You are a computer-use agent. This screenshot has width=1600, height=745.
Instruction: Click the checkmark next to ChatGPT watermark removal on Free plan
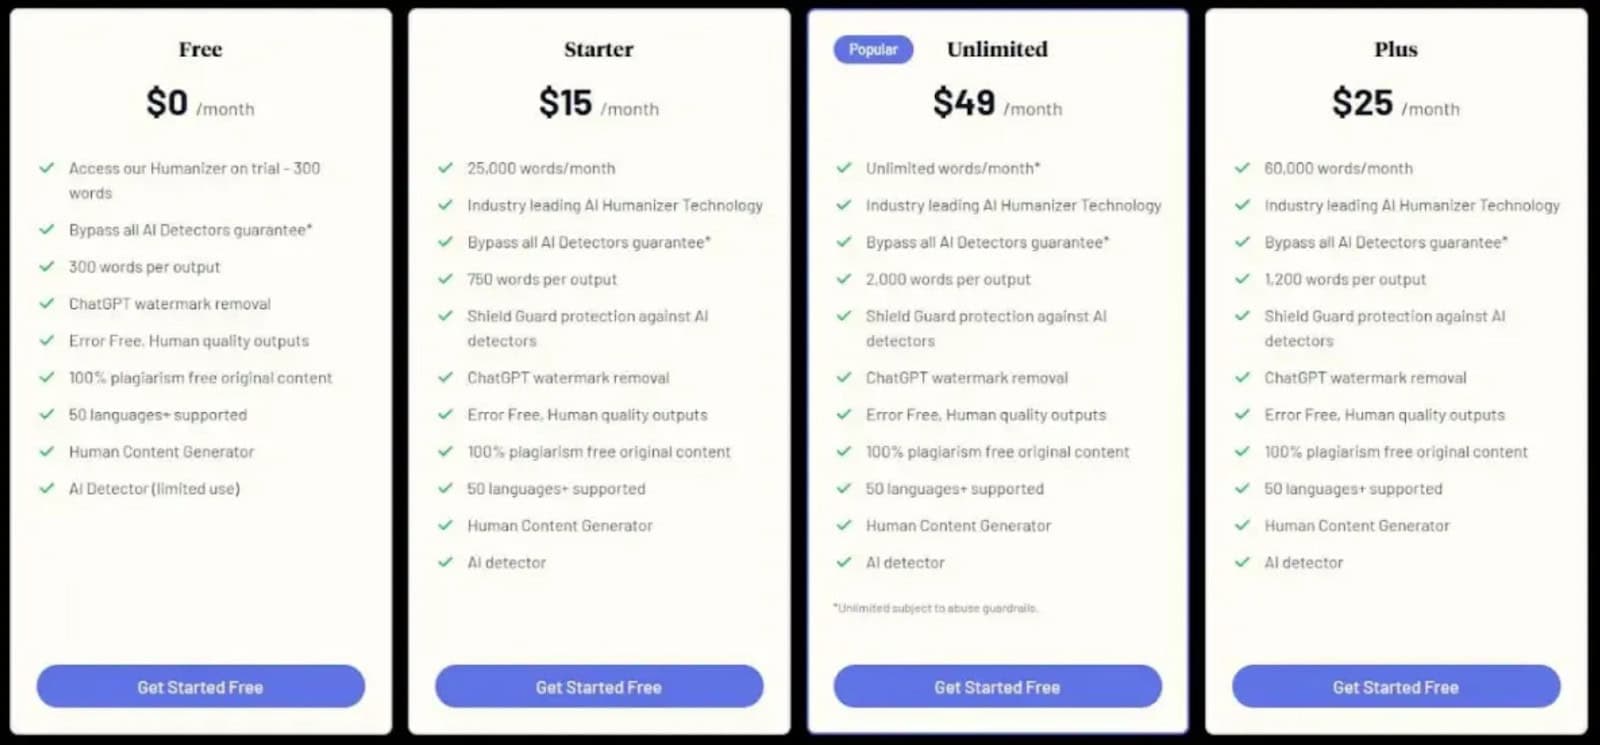(x=46, y=304)
